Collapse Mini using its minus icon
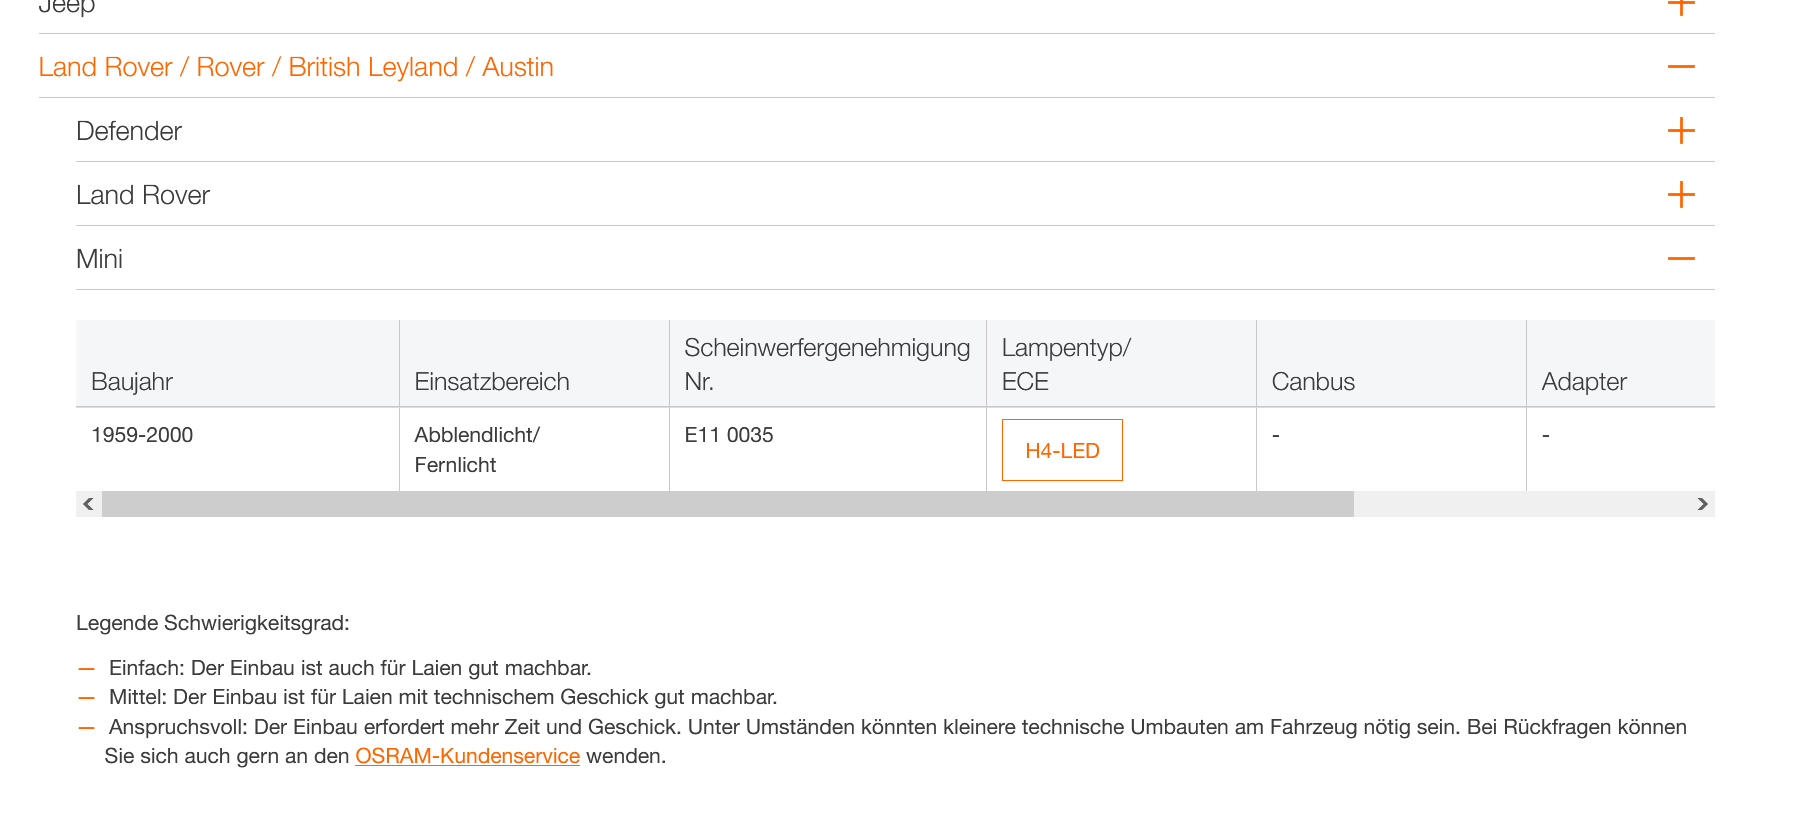 tap(1681, 259)
